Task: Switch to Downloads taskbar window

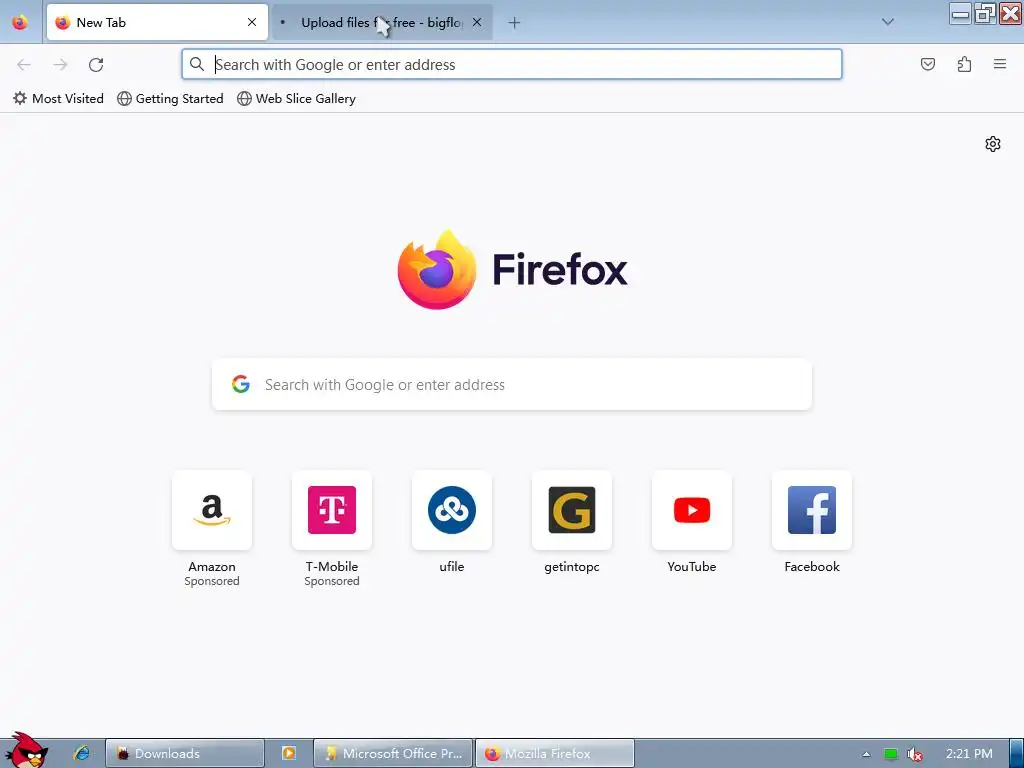Action: click(185, 754)
